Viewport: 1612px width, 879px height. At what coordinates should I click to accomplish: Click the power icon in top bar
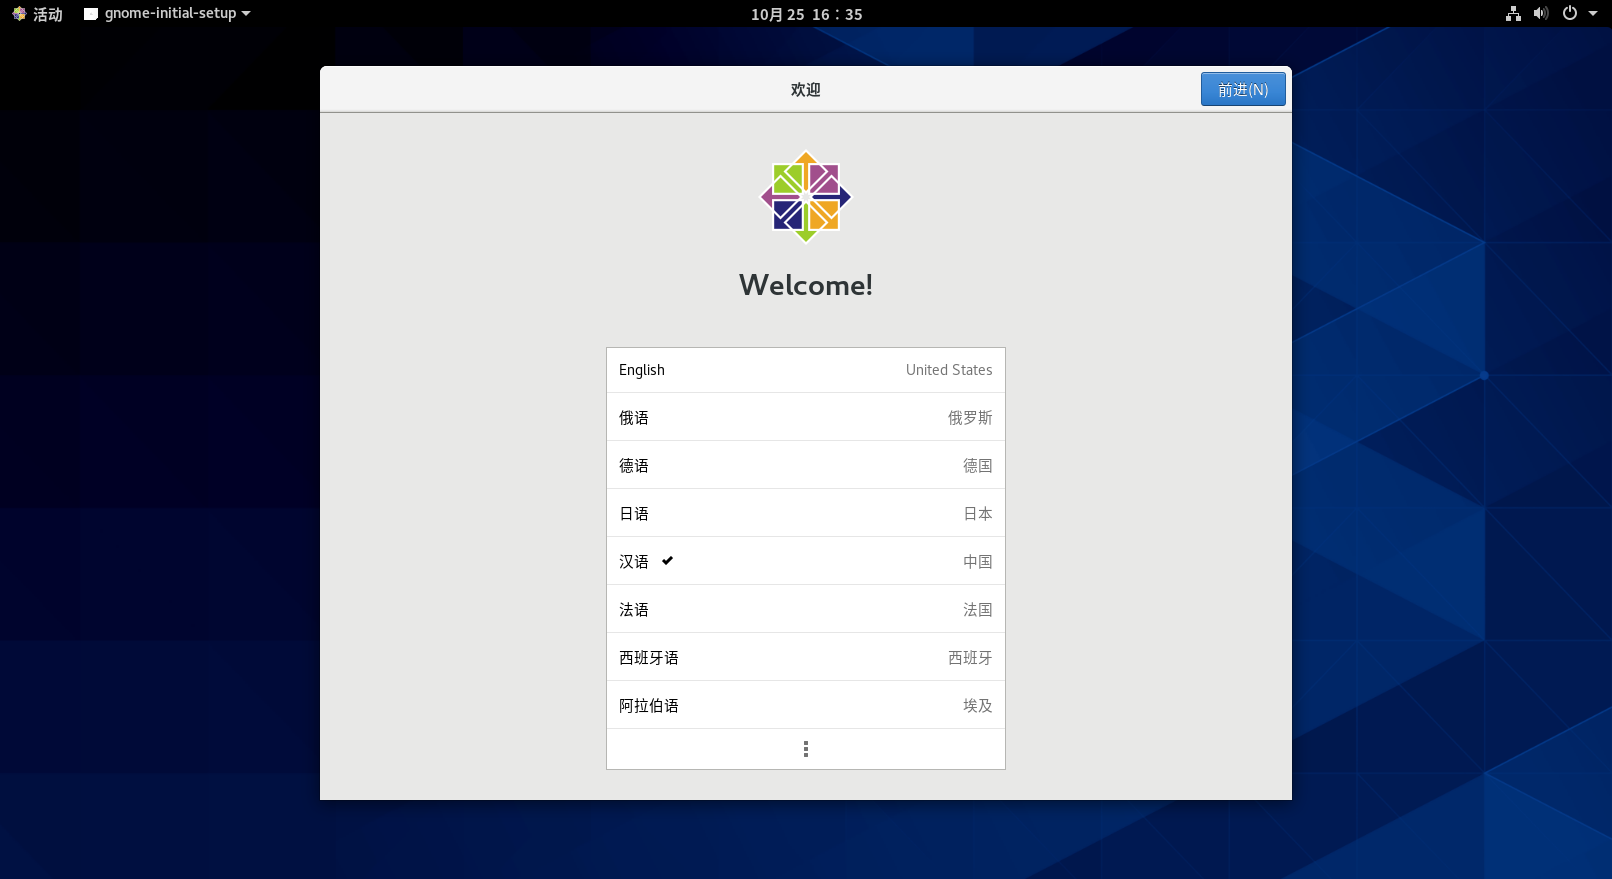tap(1570, 14)
